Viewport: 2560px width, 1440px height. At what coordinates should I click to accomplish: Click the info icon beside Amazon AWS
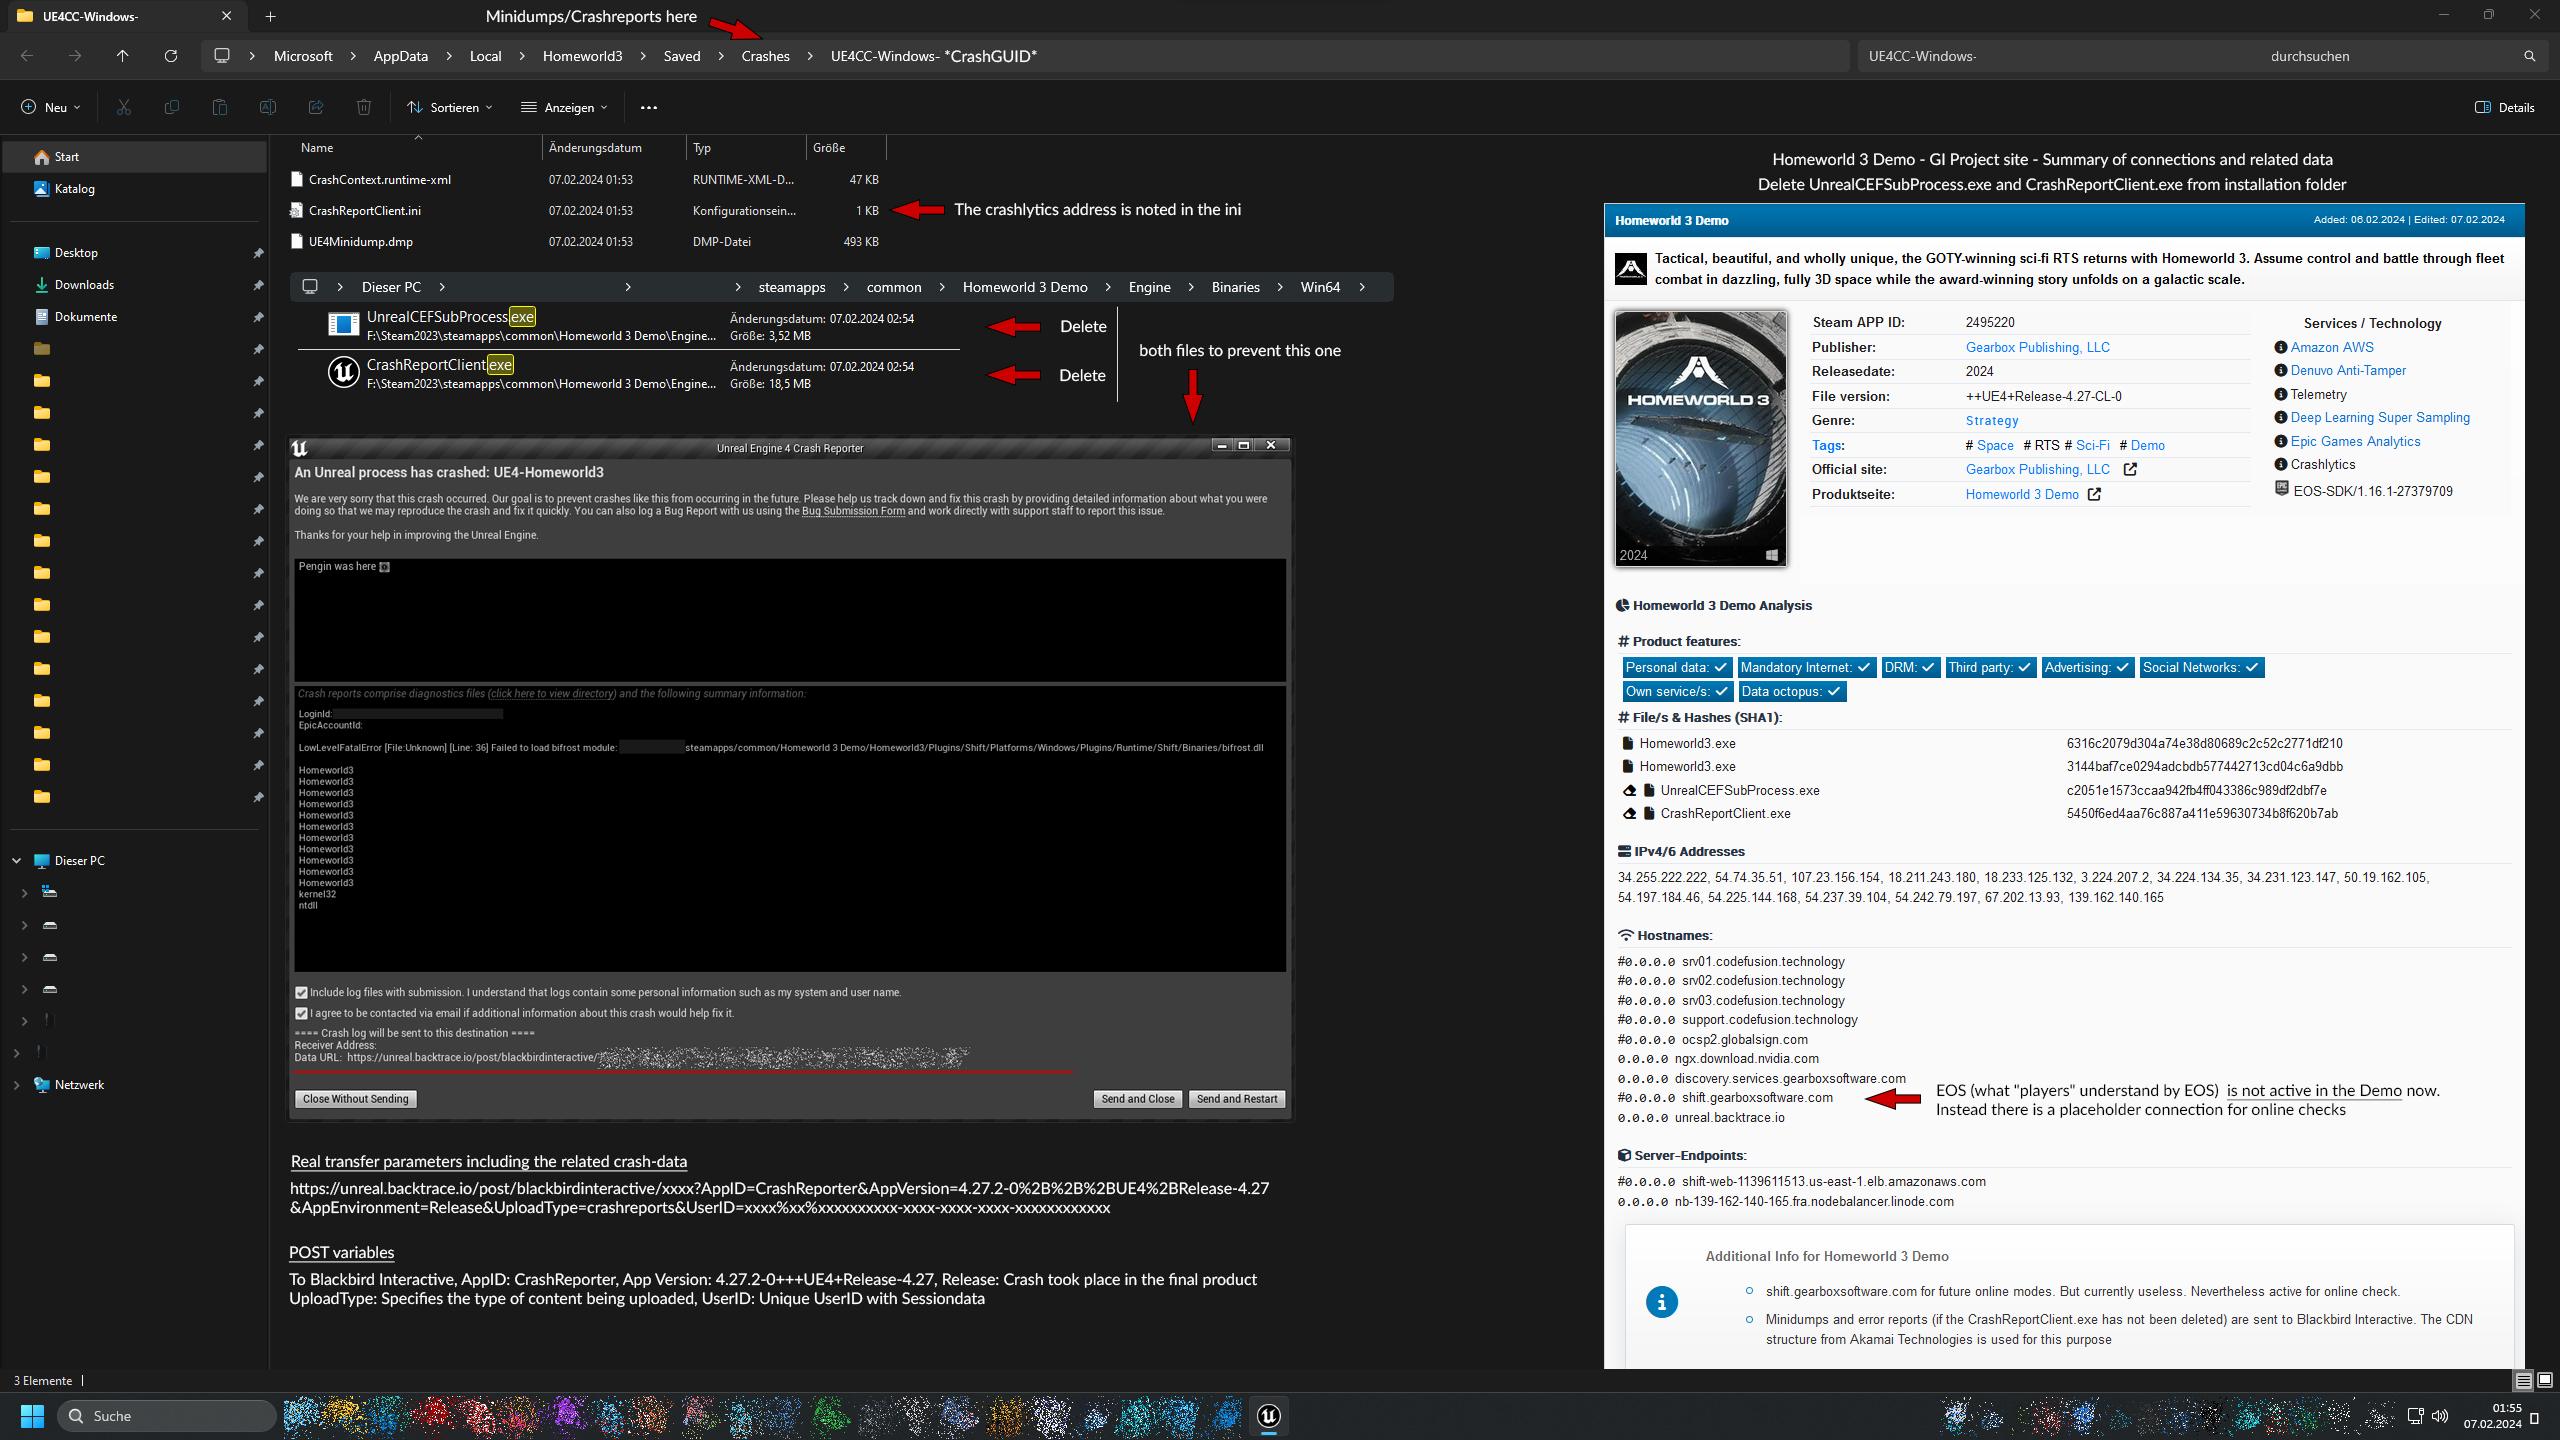tap(2281, 347)
